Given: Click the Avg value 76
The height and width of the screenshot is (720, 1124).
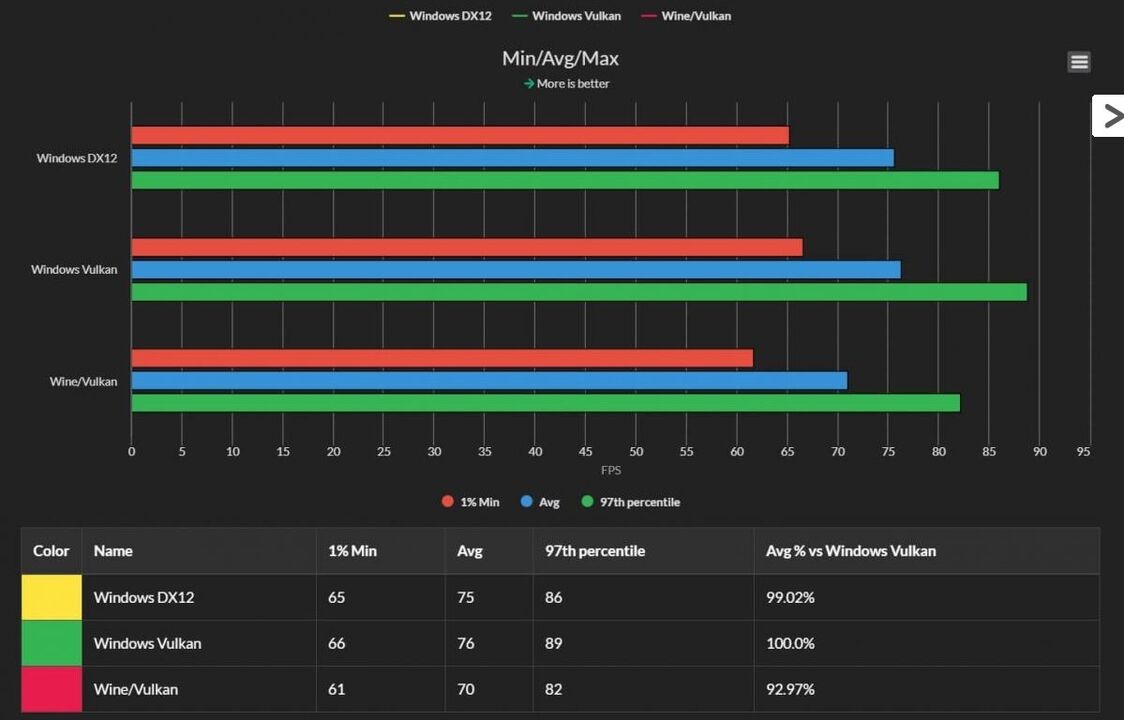Looking at the screenshot, I should 466,643.
